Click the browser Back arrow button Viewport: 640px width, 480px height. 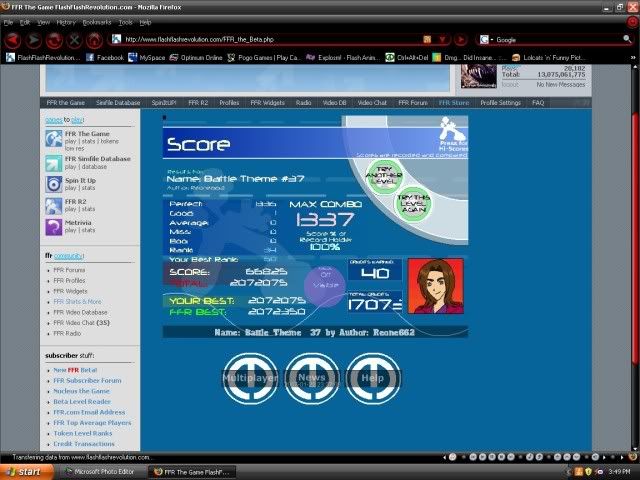13,40
